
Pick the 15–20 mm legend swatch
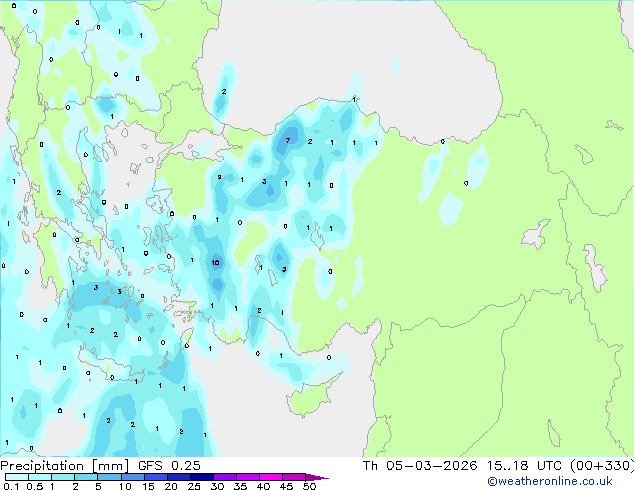point(156,477)
